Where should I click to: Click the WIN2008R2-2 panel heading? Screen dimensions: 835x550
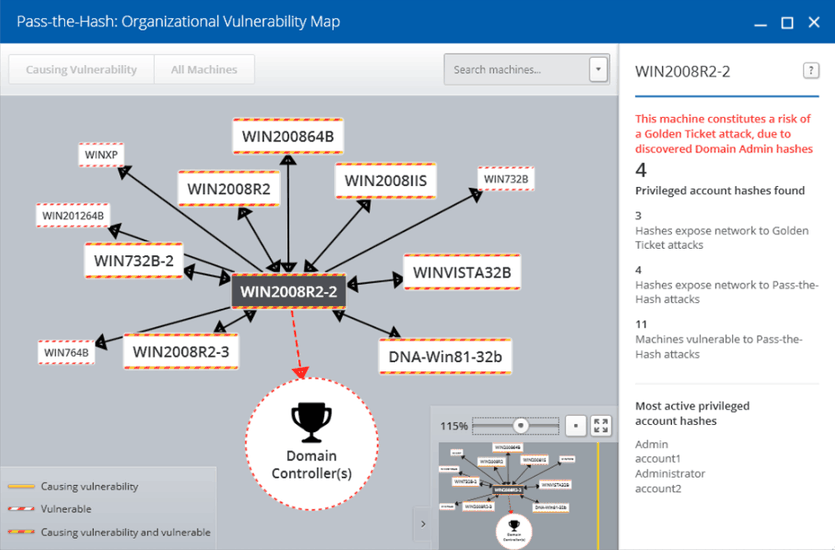[x=683, y=71]
